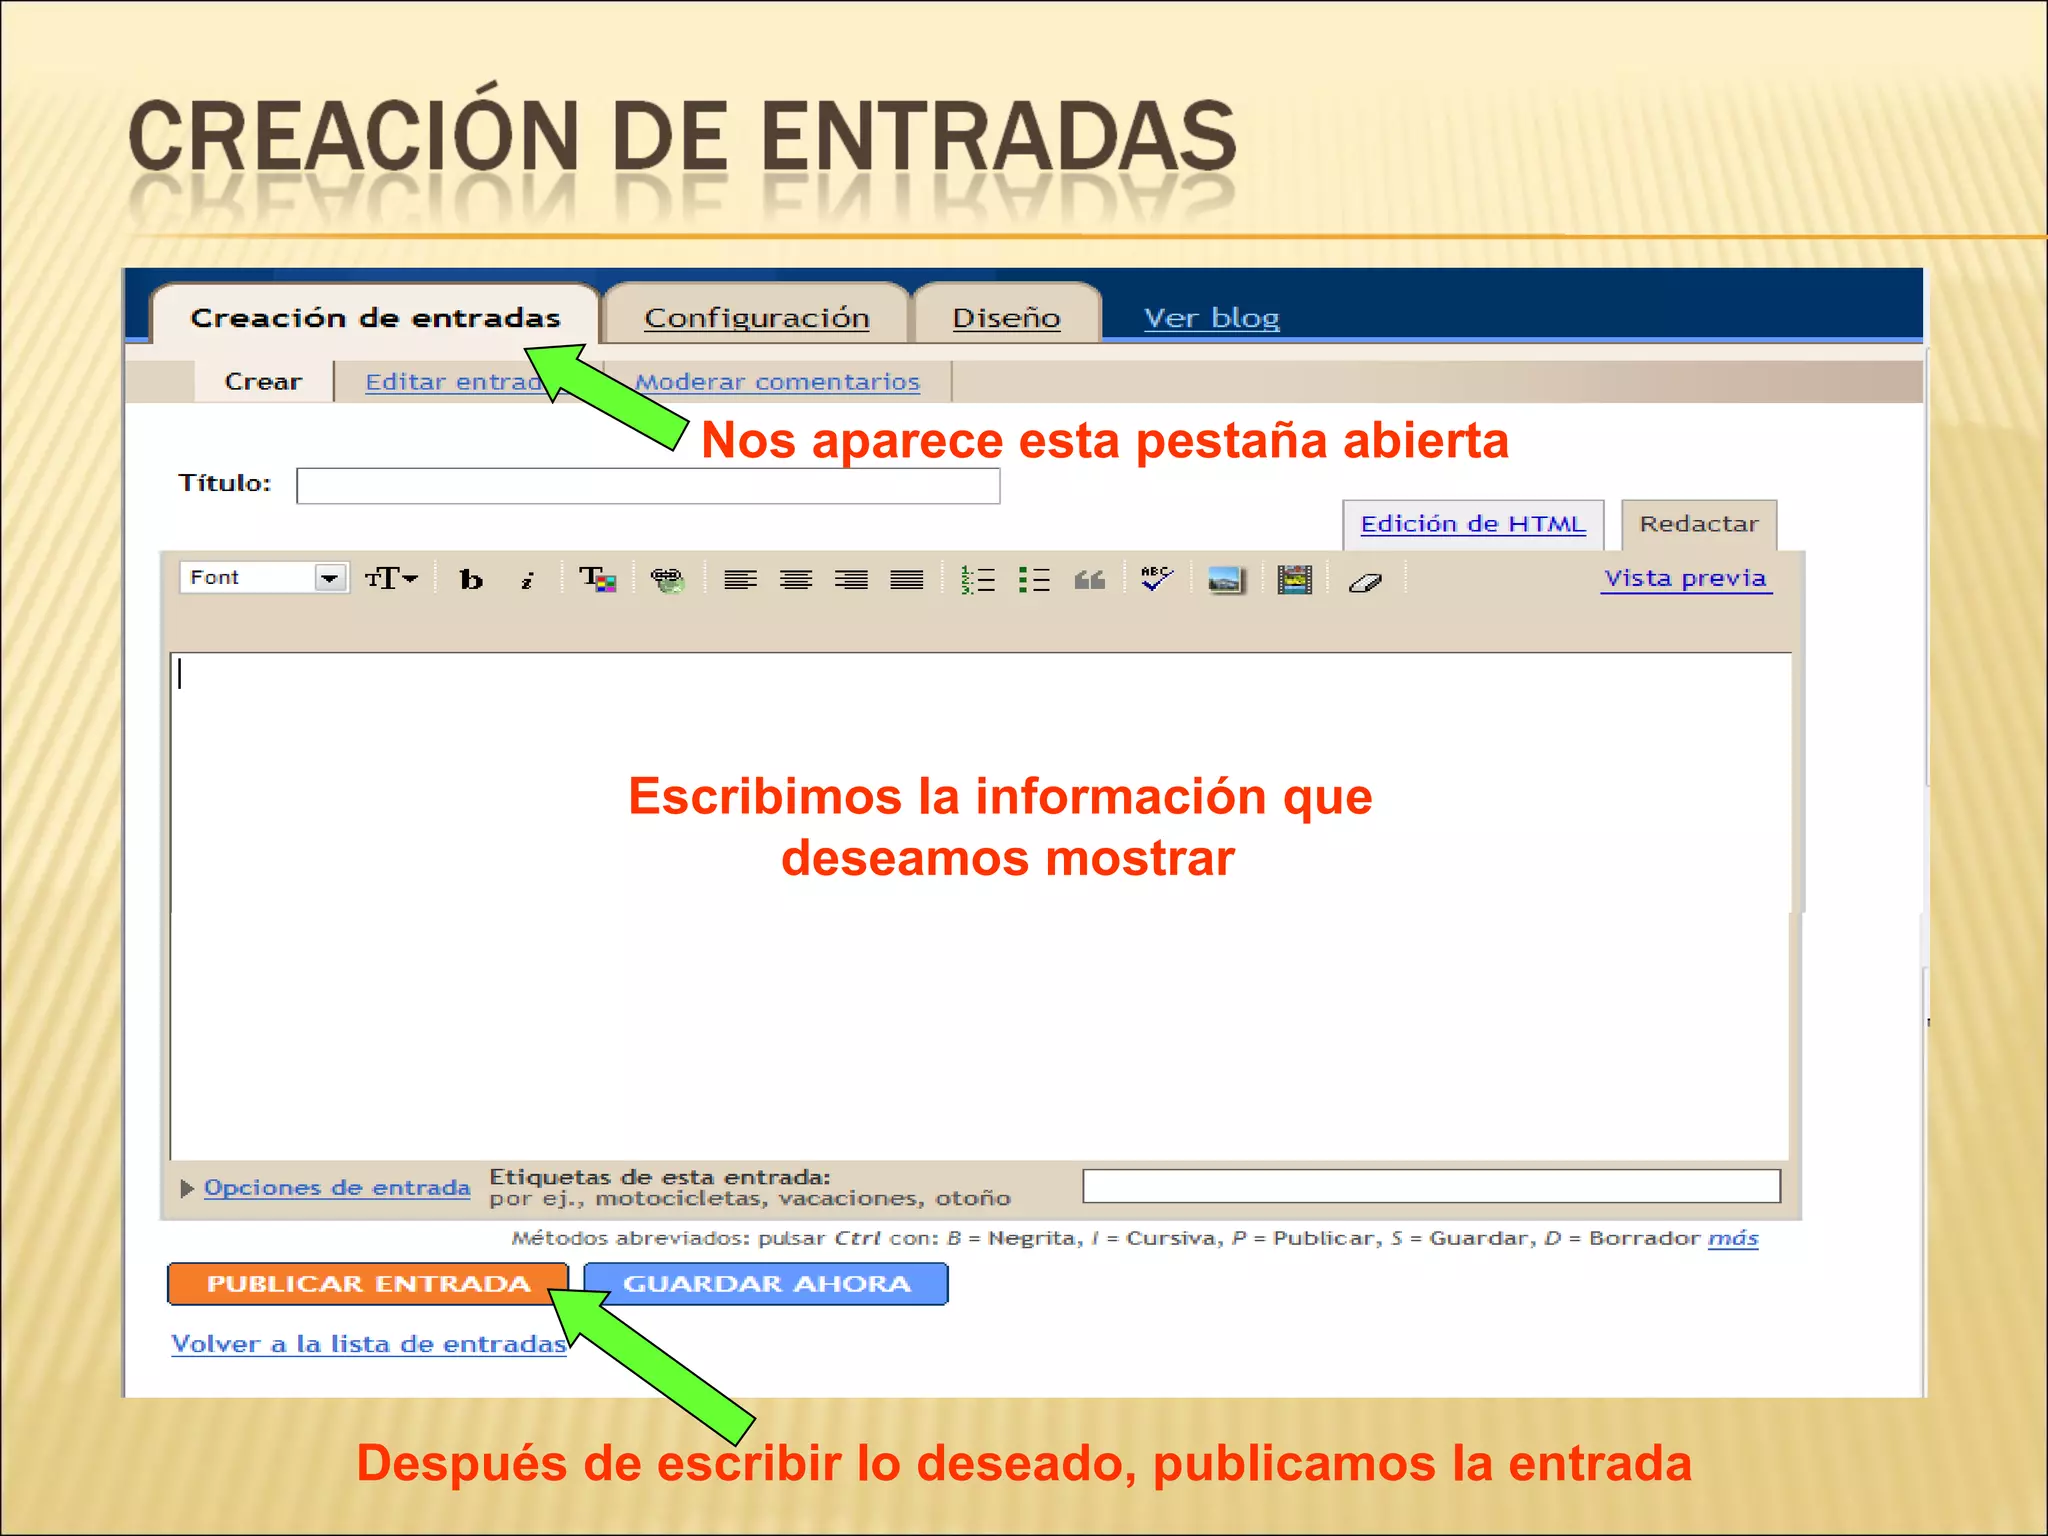
Task: Align text right
Action: pos(851,580)
